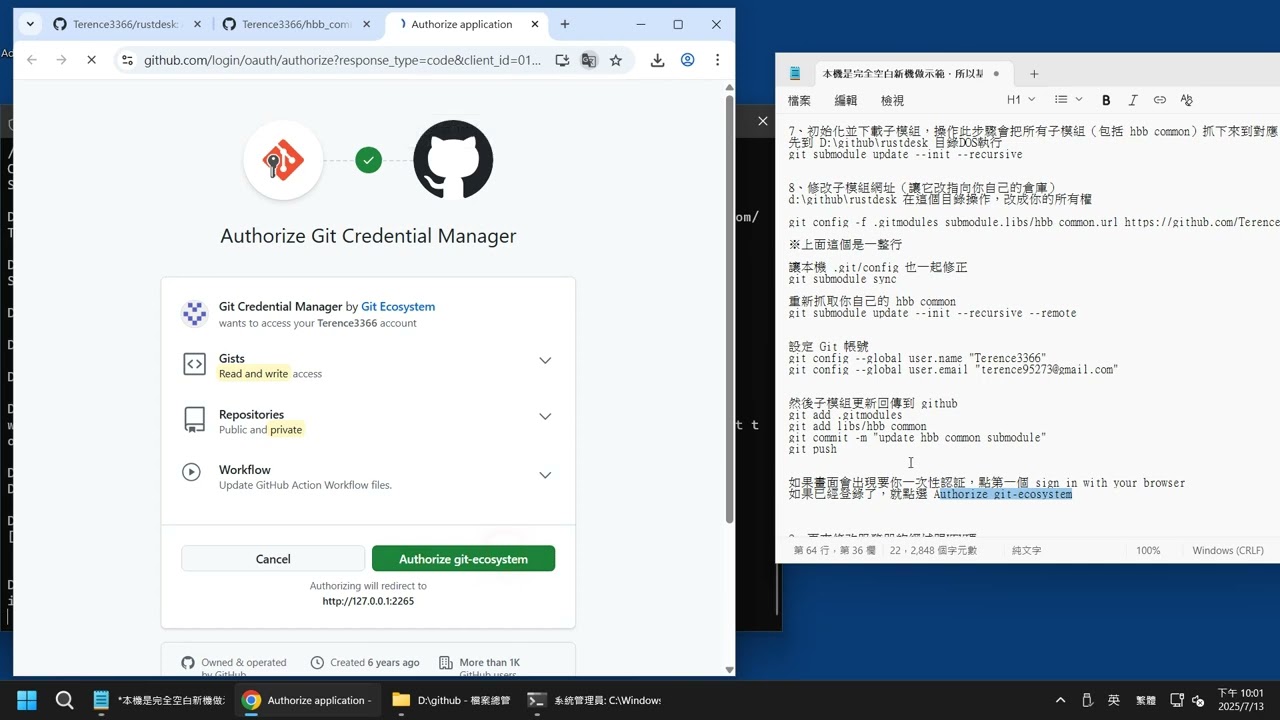Click scrollbar down arrow in Chrome page
1280x720 pixels.
tap(729, 669)
